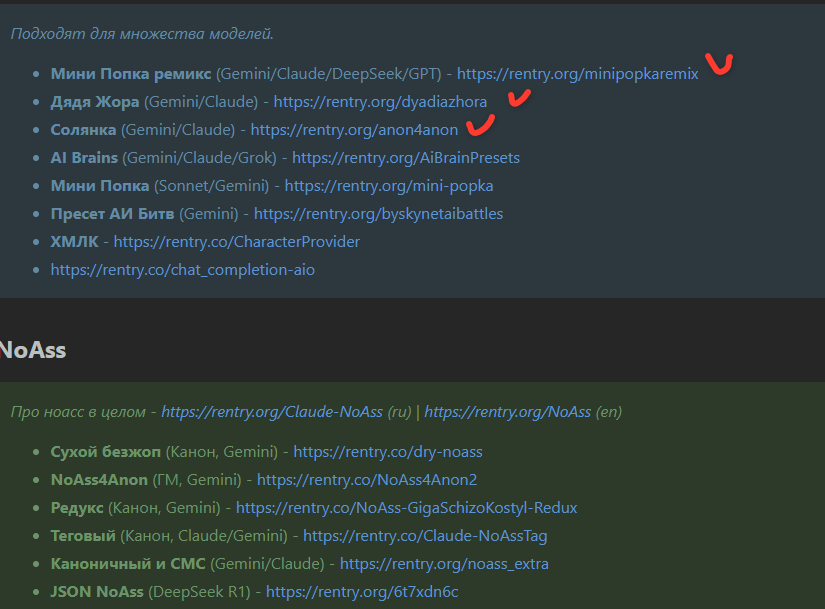This screenshot has height=609, width=825.
Task: Open the rentry.org/byskynetaibattles link
Action: tap(378, 213)
